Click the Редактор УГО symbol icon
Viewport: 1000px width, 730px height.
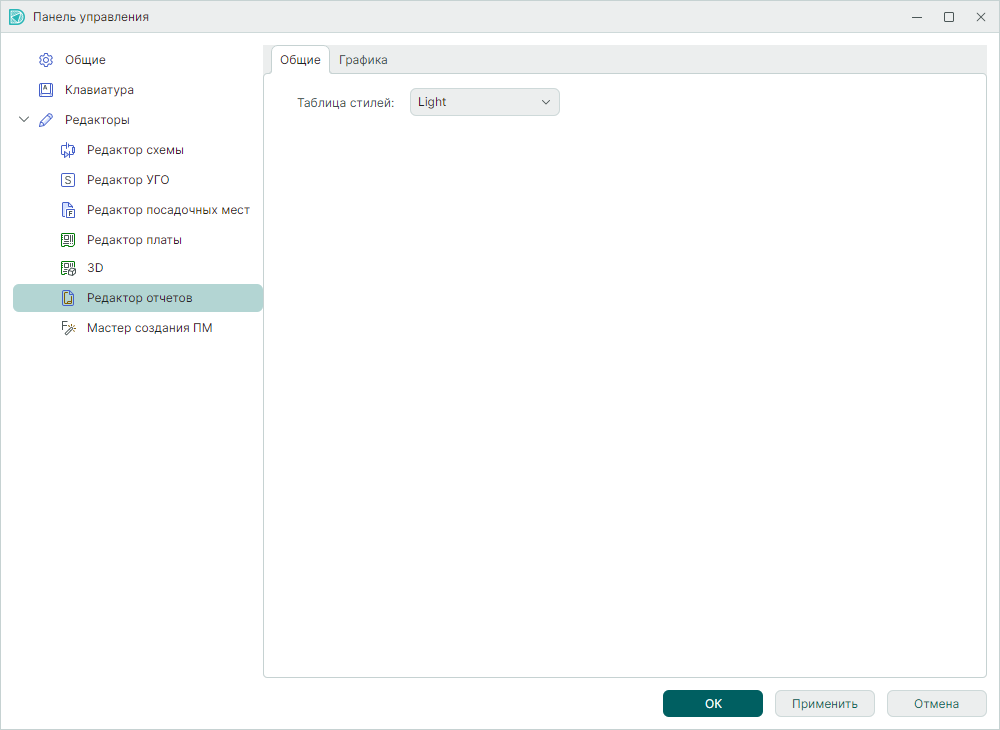68,180
